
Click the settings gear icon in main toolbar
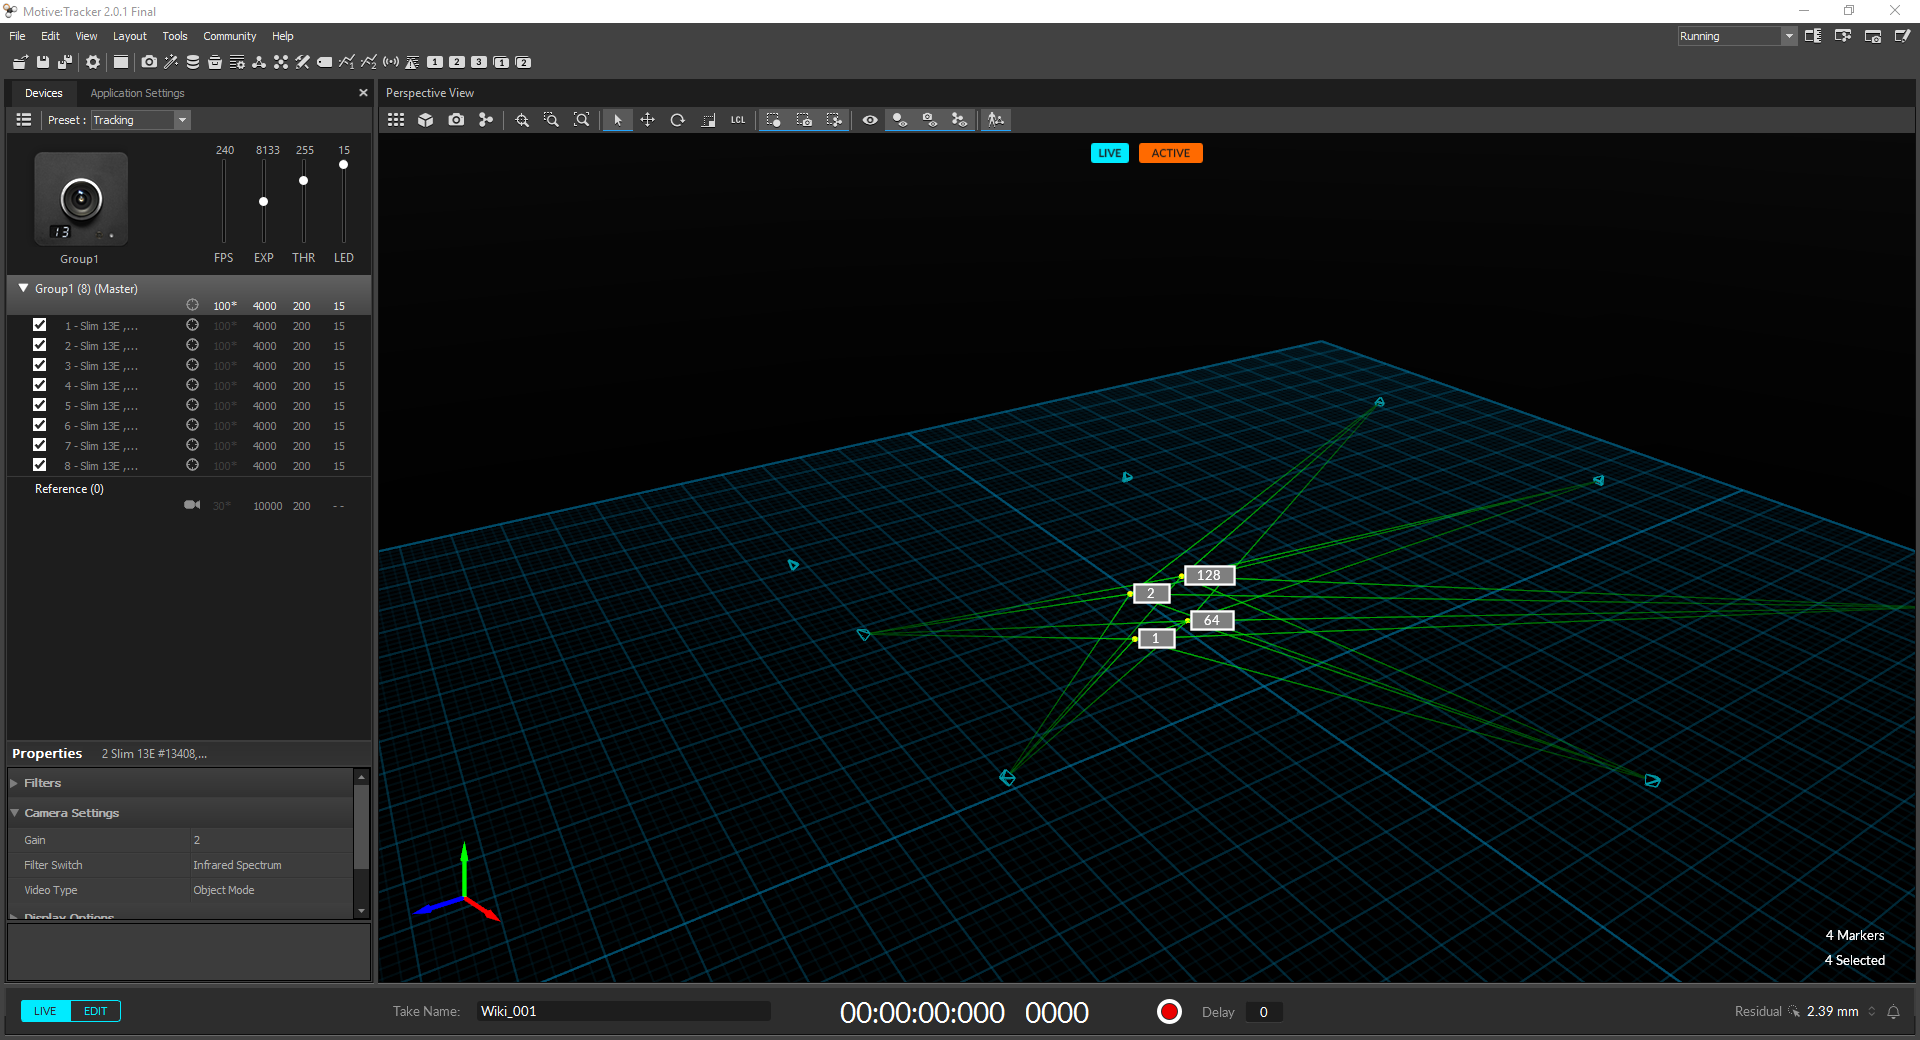93,62
